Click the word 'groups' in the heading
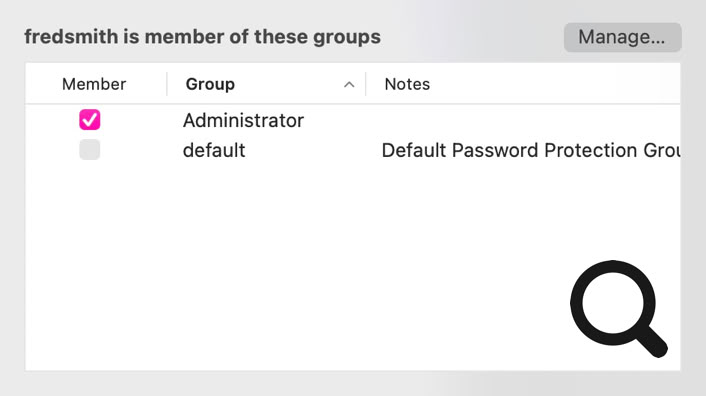Image resolution: width=706 pixels, height=396 pixels. coord(347,38)
